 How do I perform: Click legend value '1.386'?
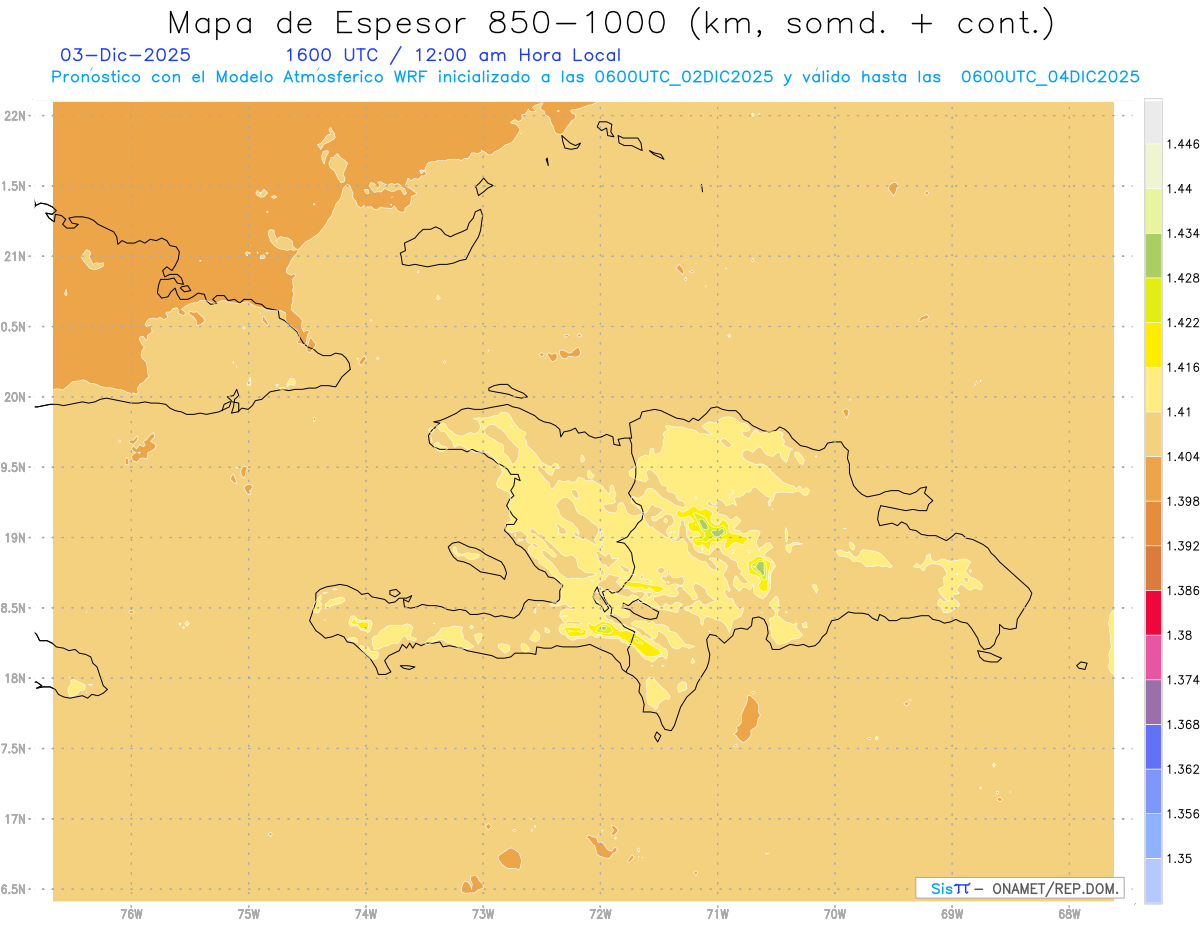pyautogui.click(x=1185, y=591)
